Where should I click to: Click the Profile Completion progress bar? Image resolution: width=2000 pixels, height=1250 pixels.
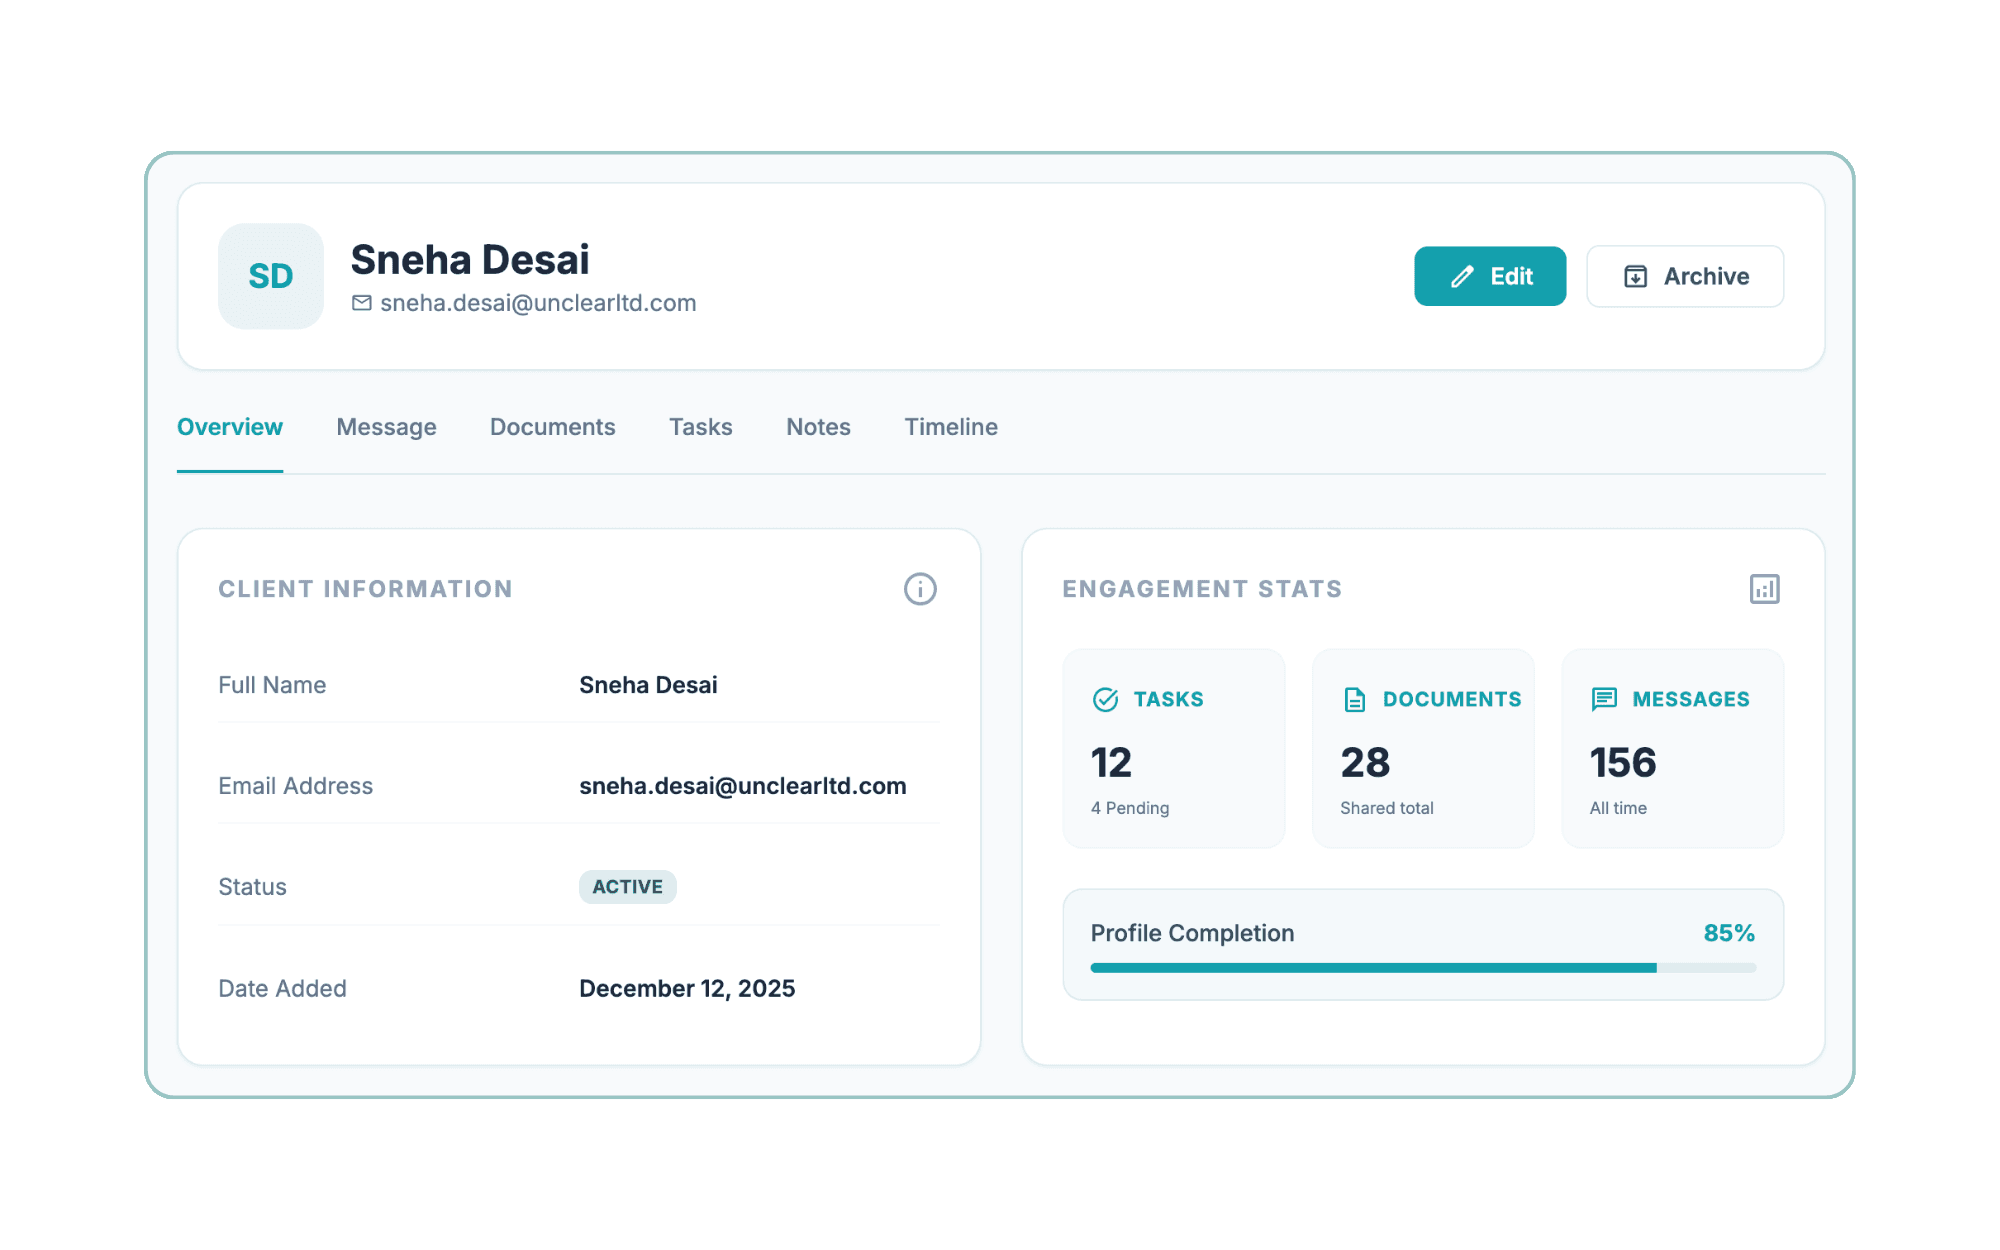(1422, 967)
